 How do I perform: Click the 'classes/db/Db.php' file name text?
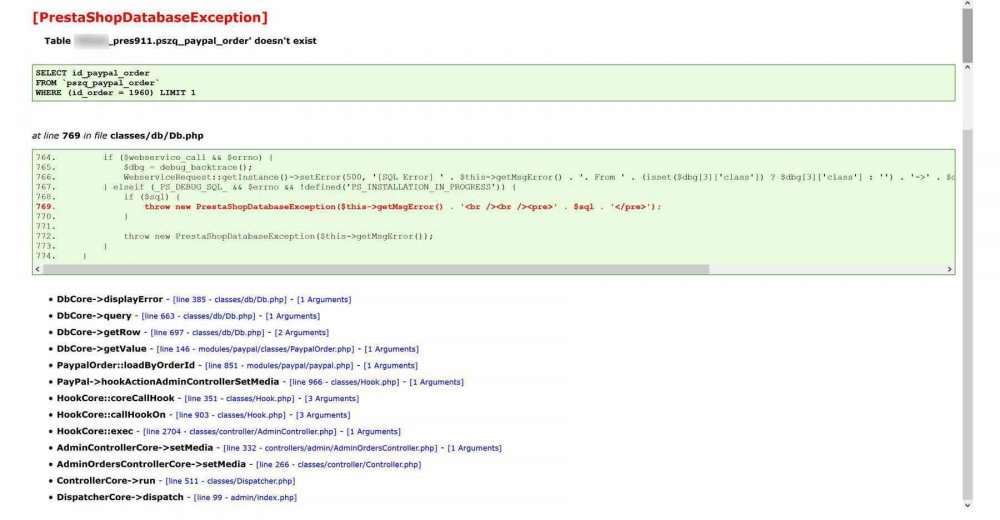coord(157,136)
